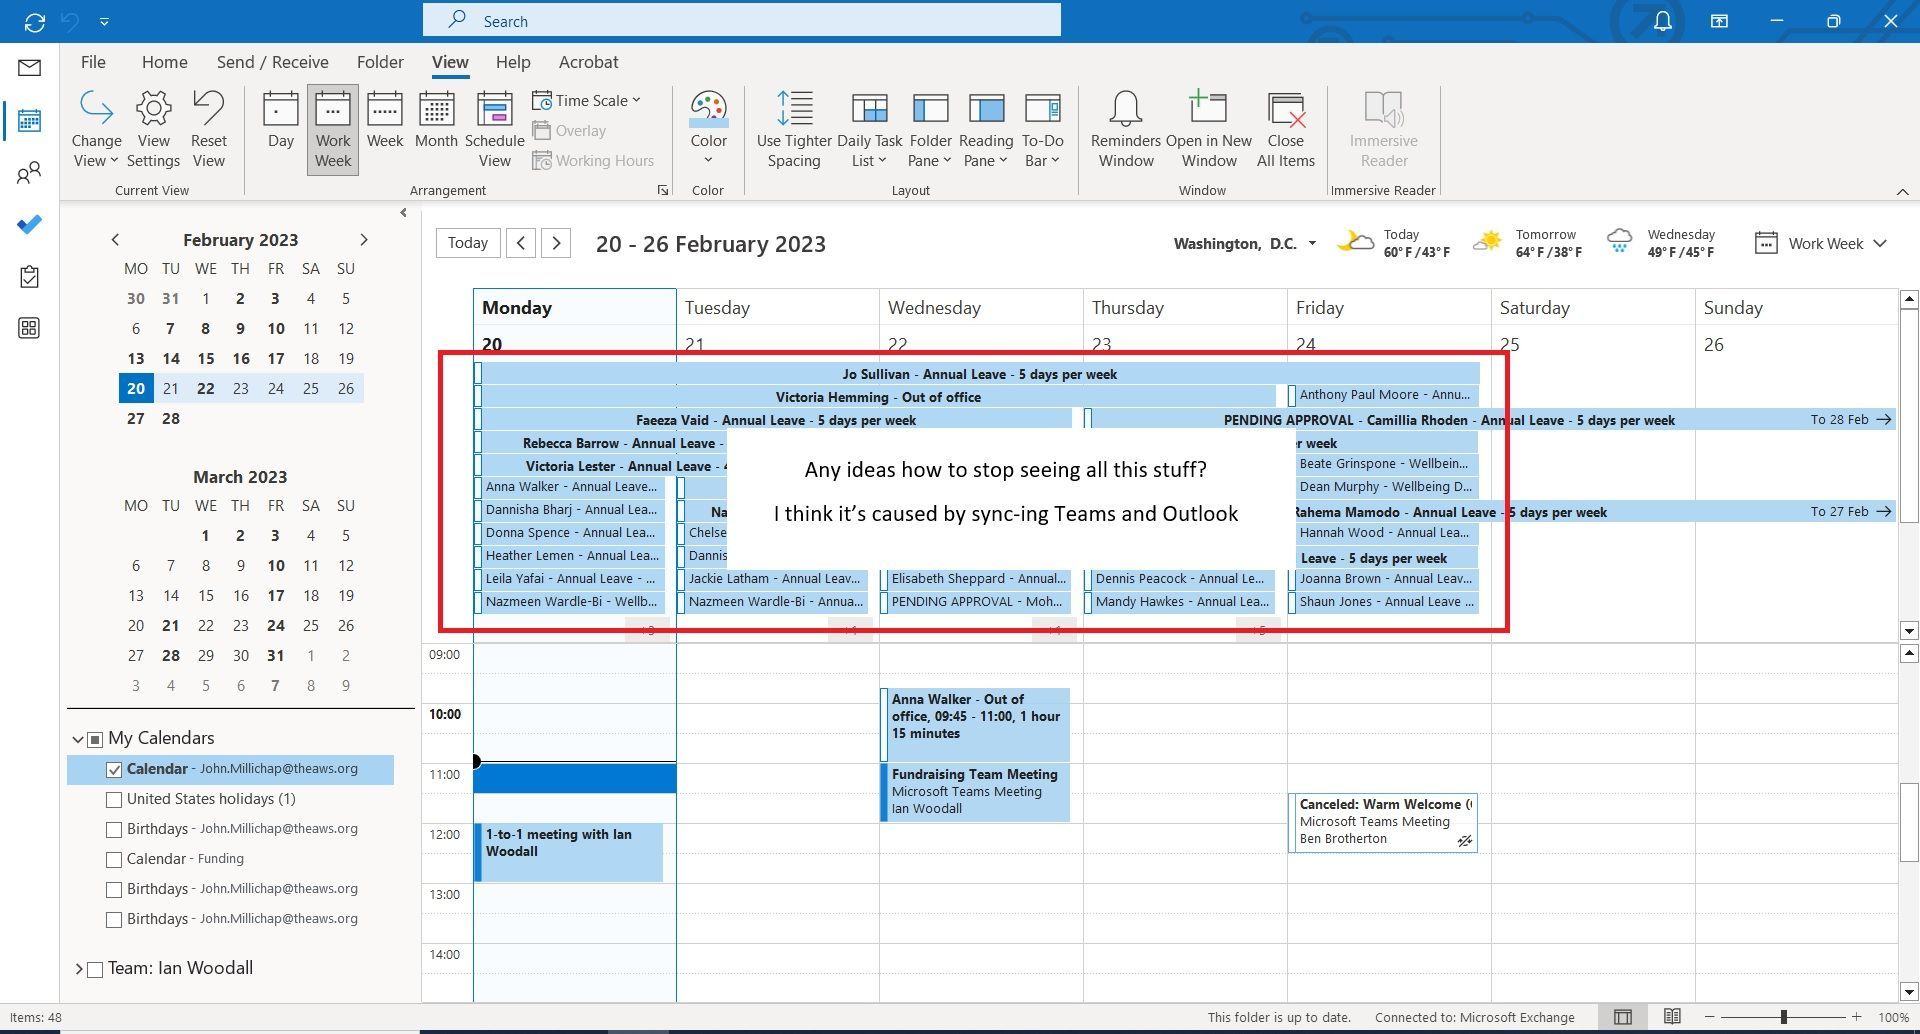The image size is (1920, 1034).
Task: Select the Tasks clipboard icon
Action: pos(29,277)
